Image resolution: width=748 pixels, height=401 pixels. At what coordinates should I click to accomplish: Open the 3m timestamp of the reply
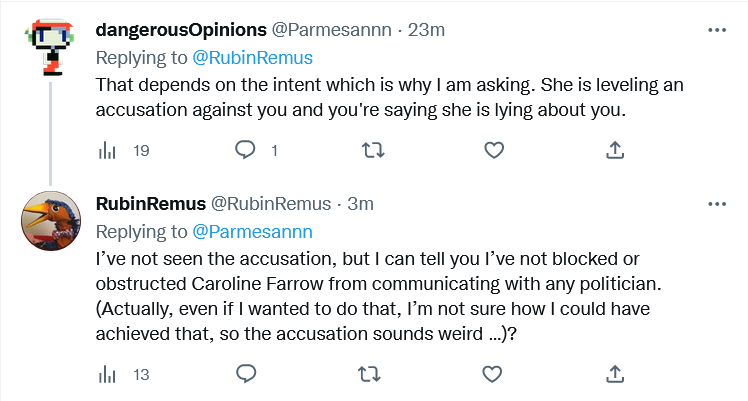tap(360, 204)
